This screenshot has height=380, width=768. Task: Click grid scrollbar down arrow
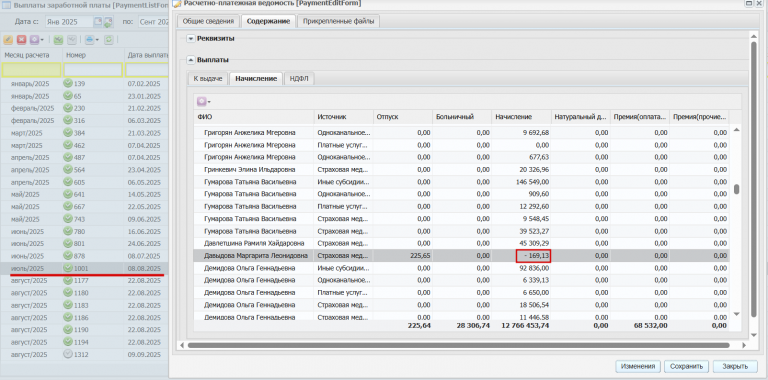click(x=736, y=313)
